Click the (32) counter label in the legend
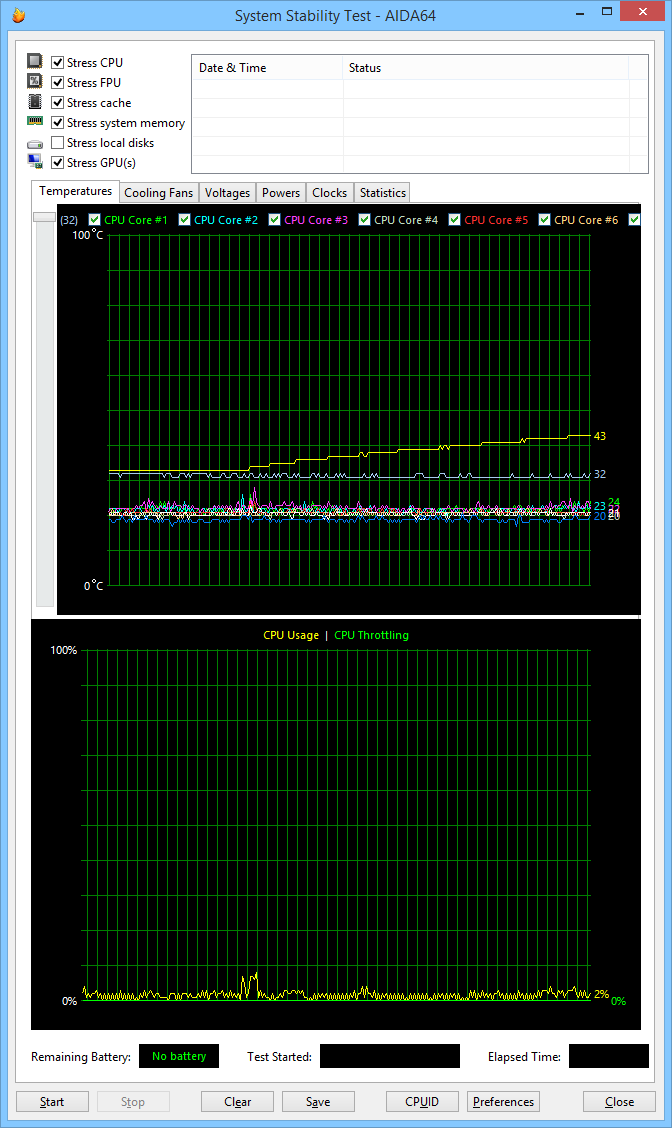Screen dimensions: 672x1128 (69, 220)
